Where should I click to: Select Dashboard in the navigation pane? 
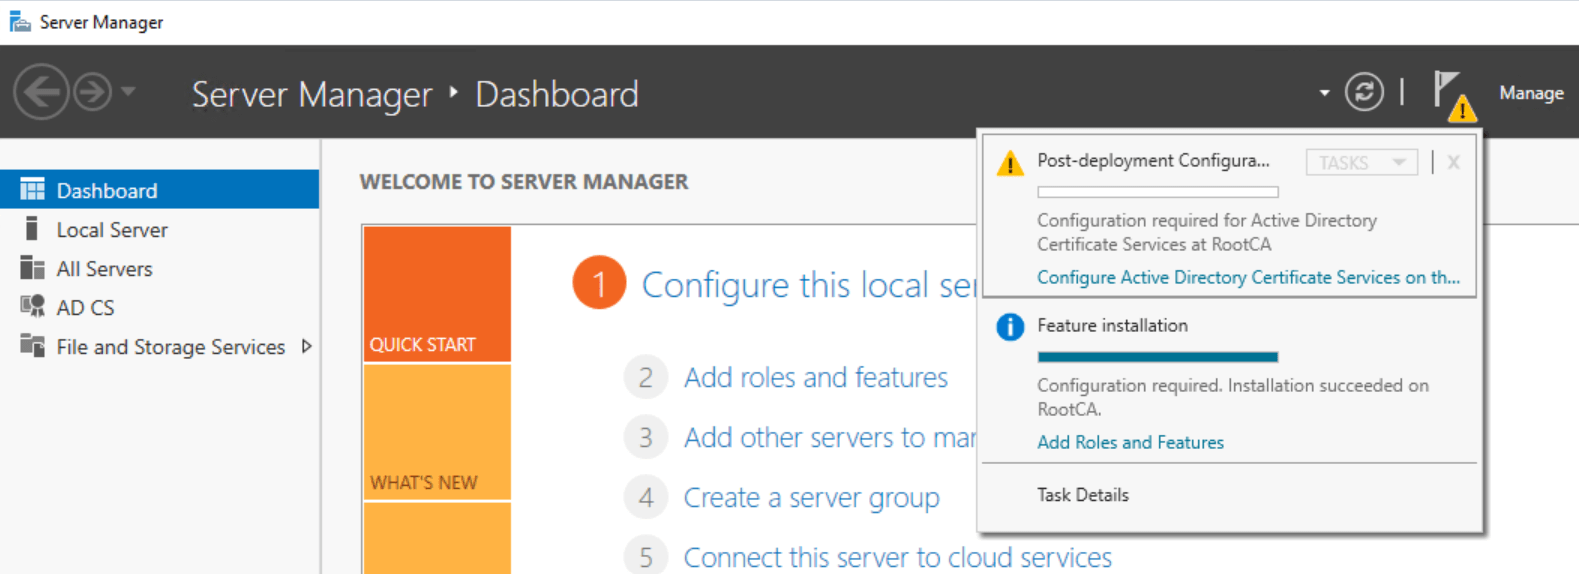(160, 190)
